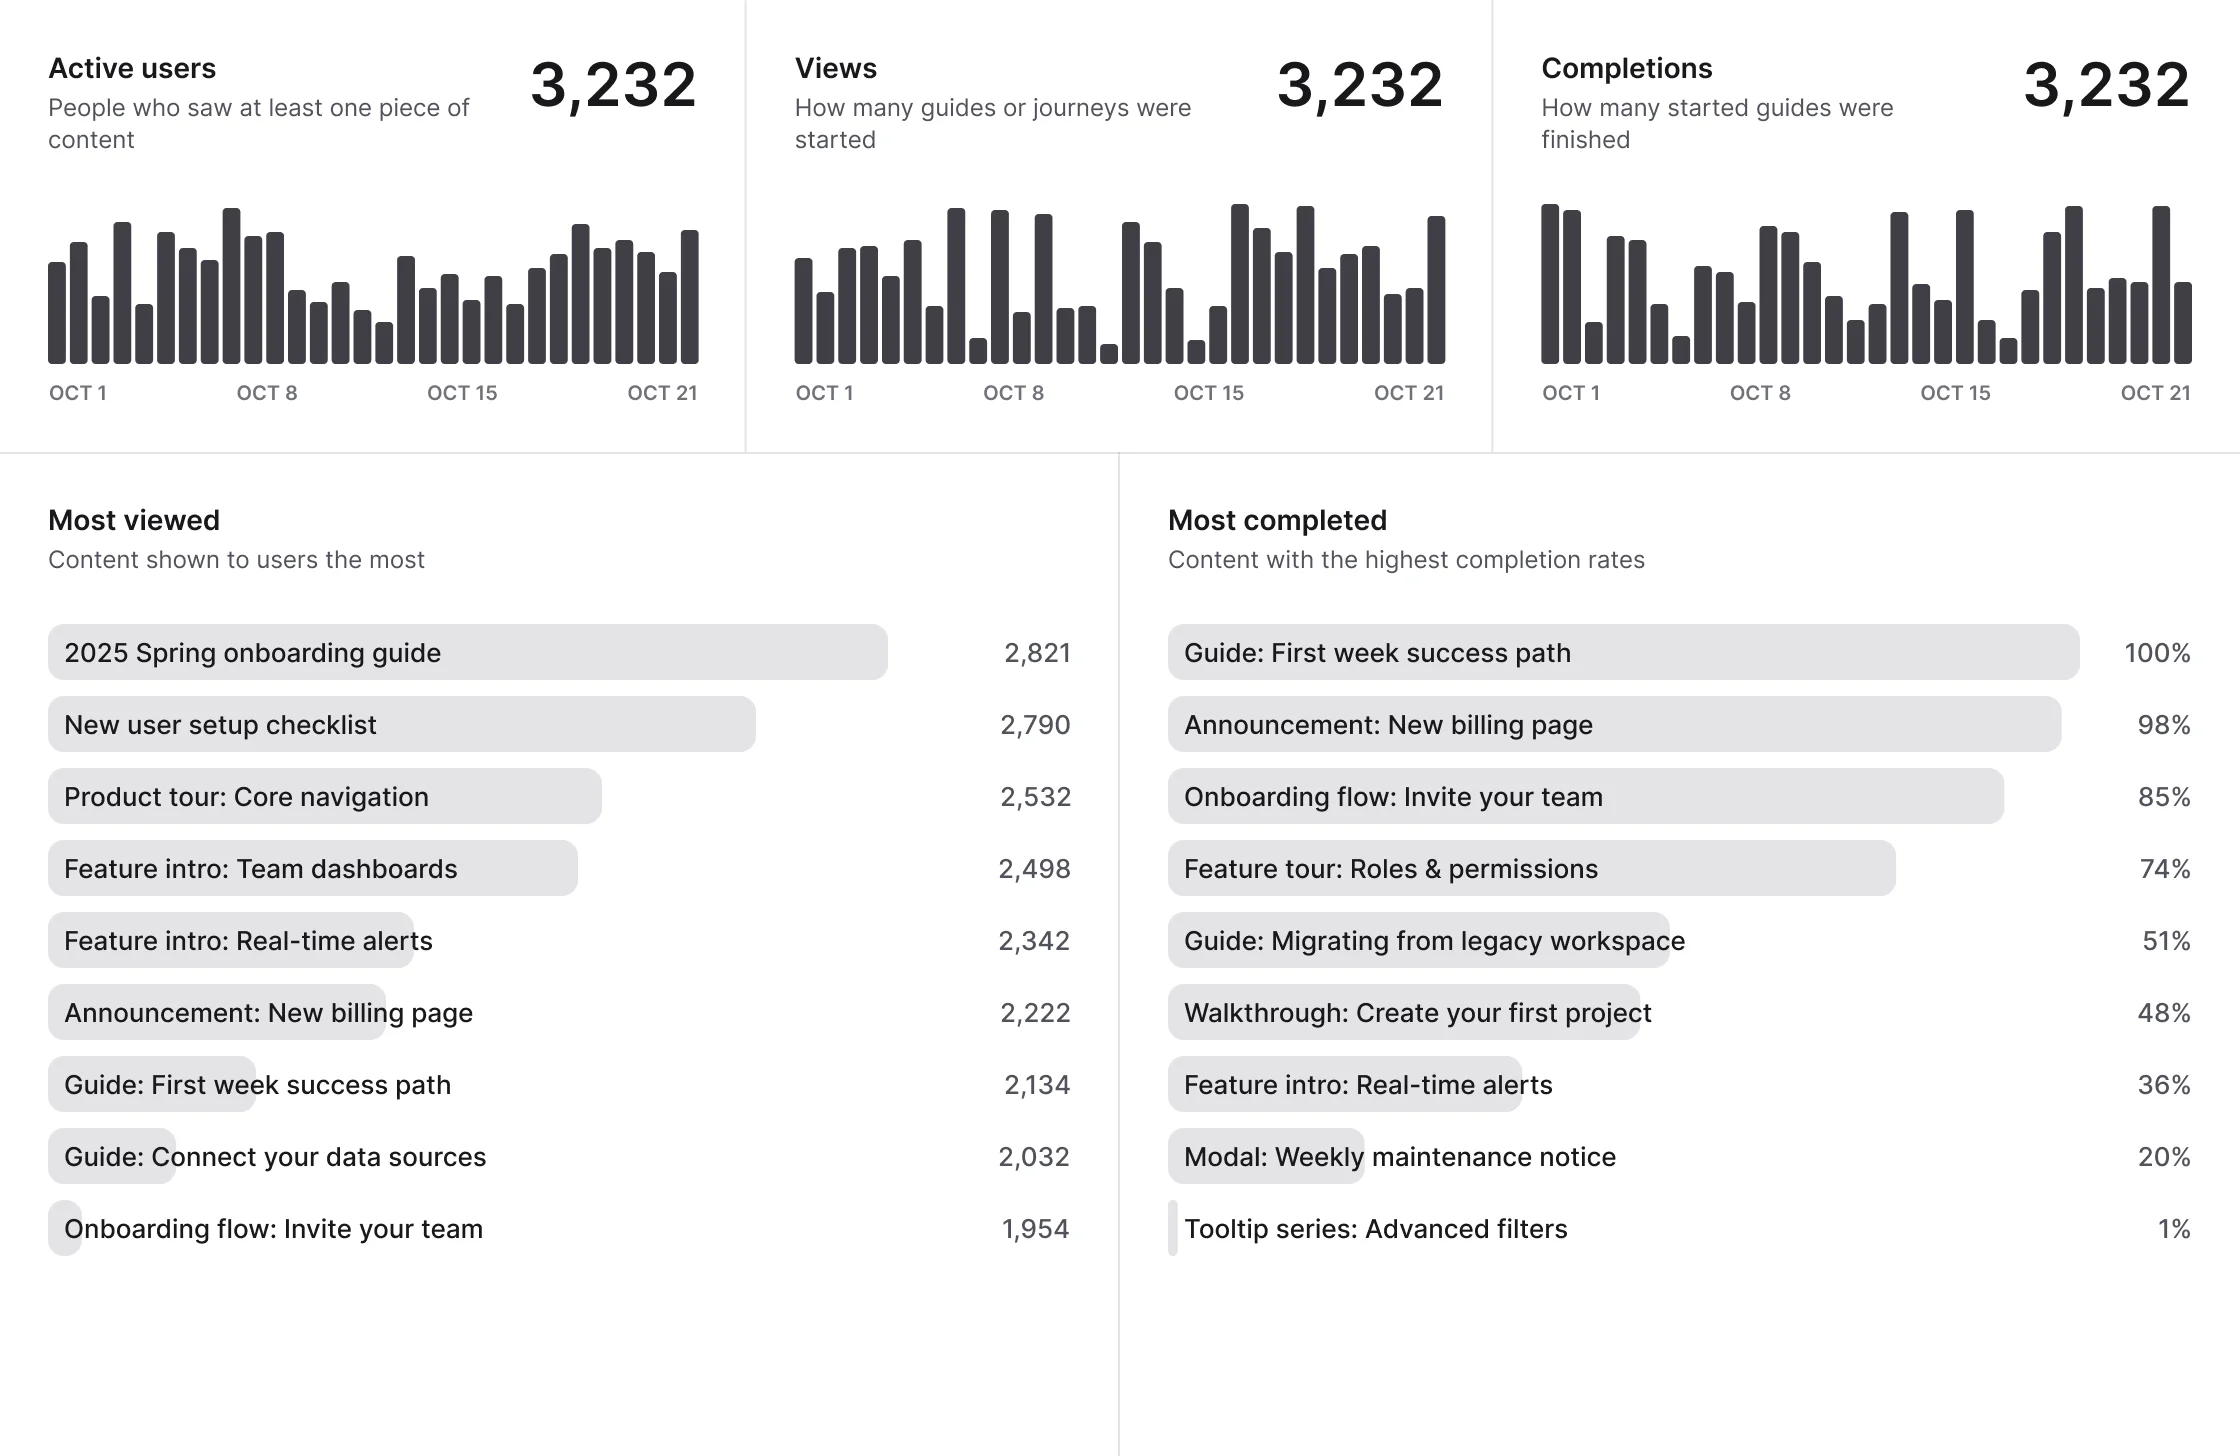Click Guide: Migrating from legacy workspace
The width and height of the screenshot is (2240, 1456).
tap(1434, 941)
